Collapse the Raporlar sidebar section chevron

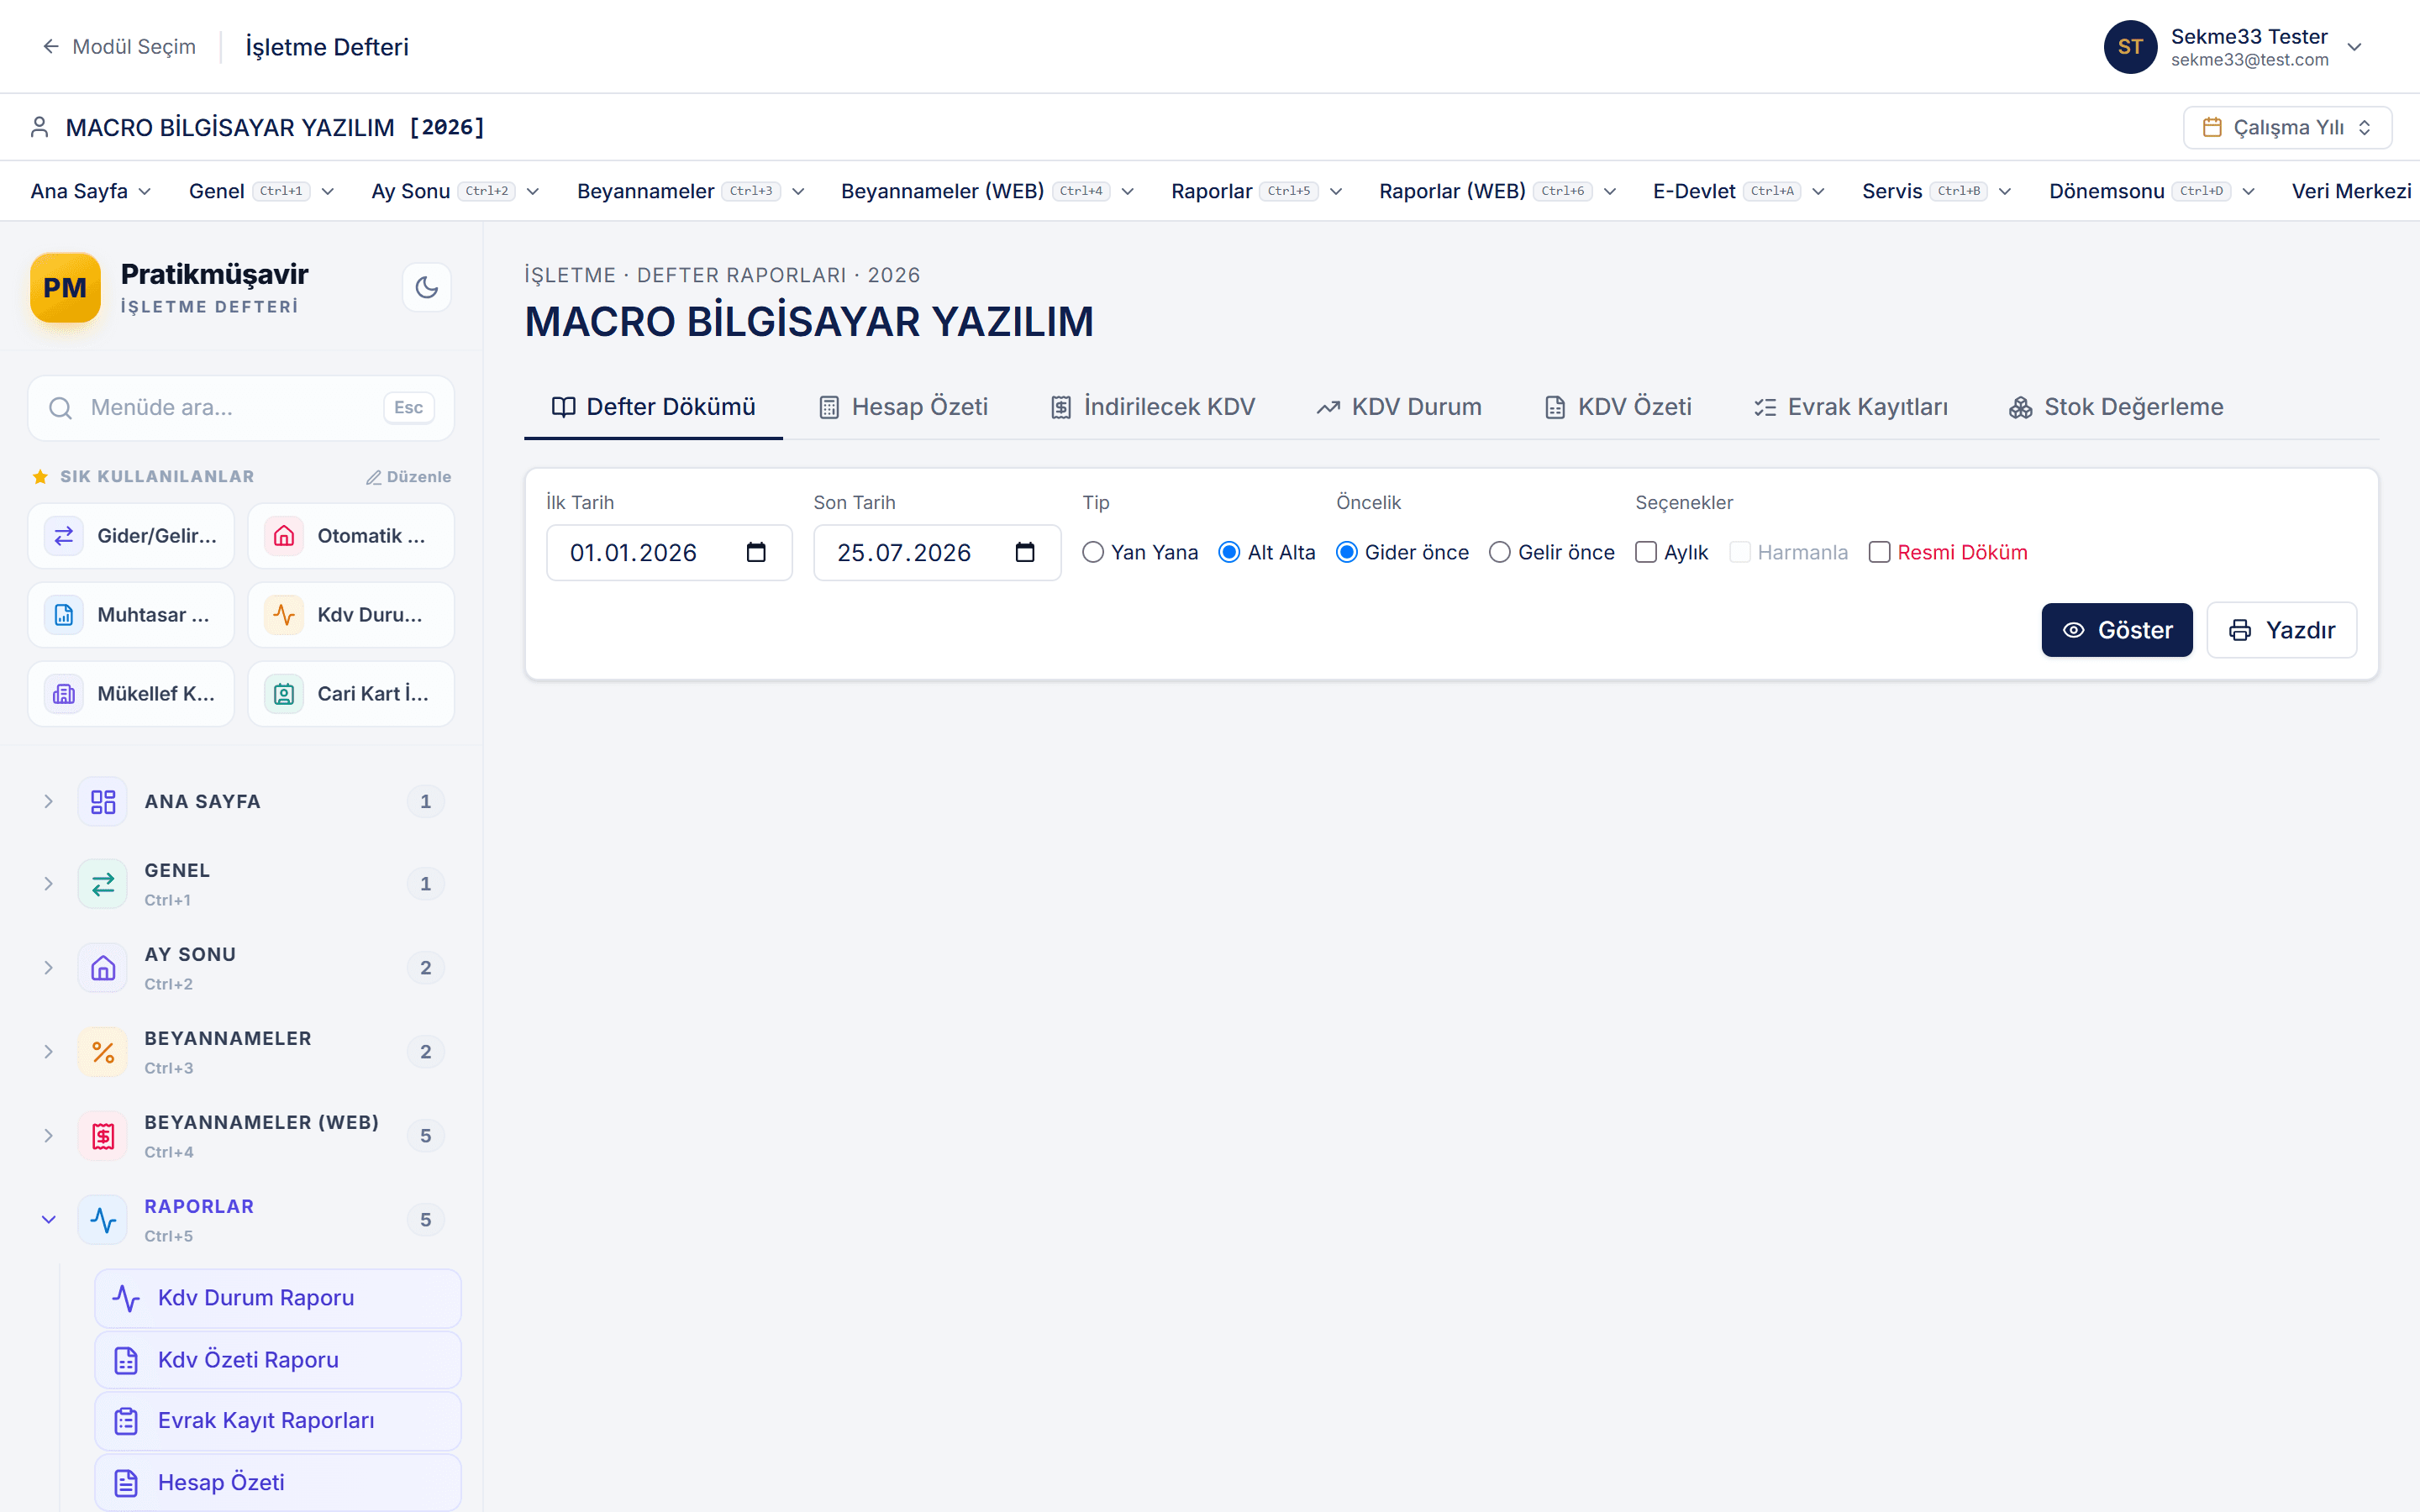(x=48, y=1220)
